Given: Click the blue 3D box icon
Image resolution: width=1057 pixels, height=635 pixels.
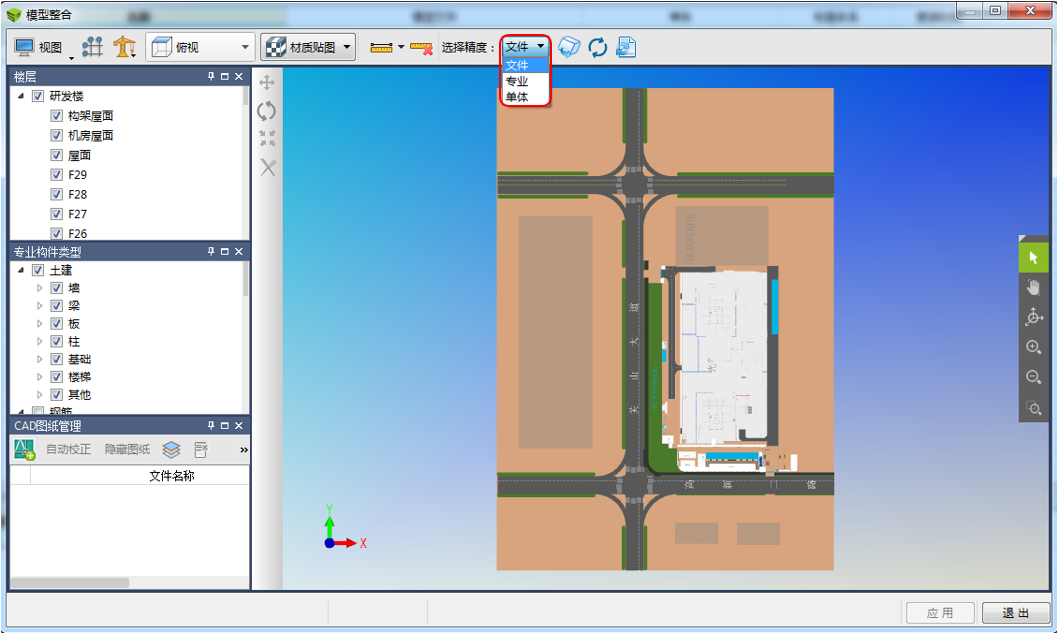Looking at the screenshot, I should point(568,47).
